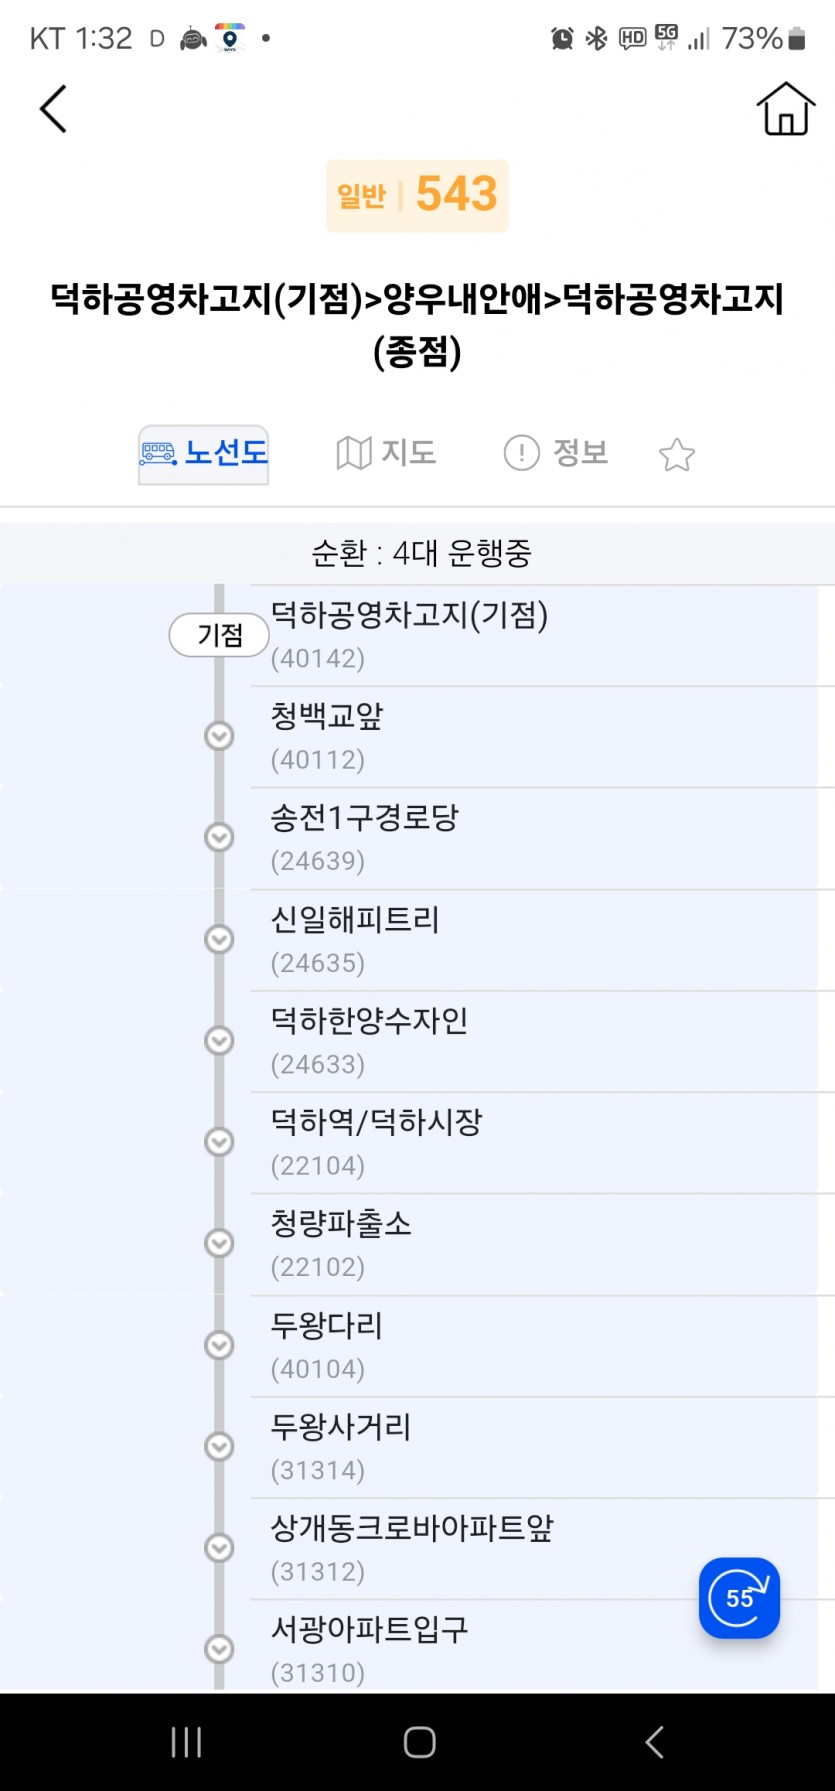Screen dimensions: 835x1791
Task: Open the 정보 info tab
Action: (556, 453)
